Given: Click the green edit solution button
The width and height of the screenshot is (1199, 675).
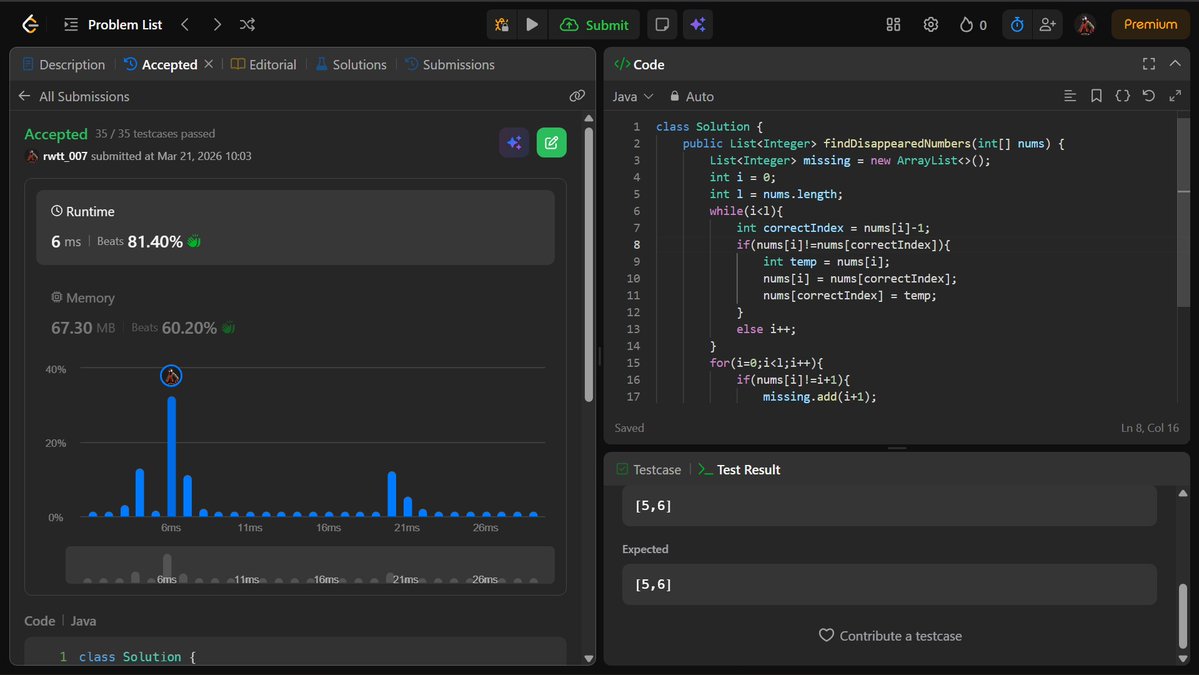Looking at the screenshot, I should point(551,142).
